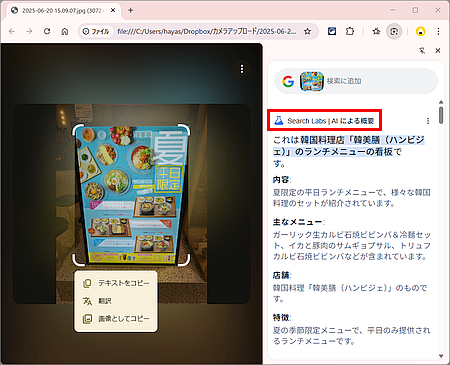Bookmark this page with the star icon

click(307, 31)
